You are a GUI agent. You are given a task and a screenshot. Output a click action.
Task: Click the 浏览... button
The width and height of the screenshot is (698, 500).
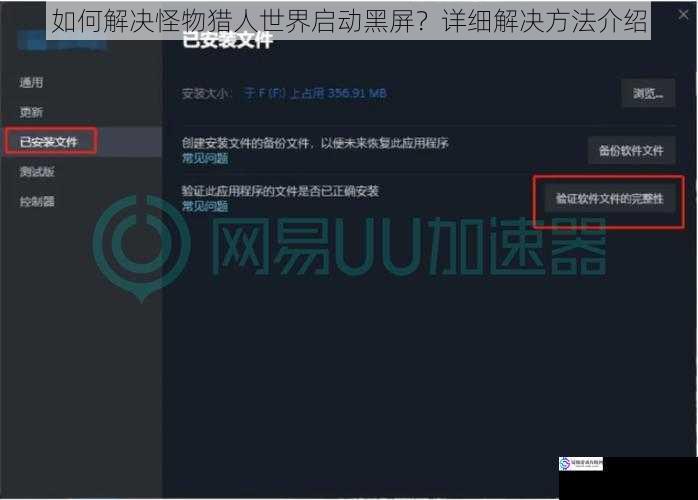pyautogui.click(x=648, y=93)
